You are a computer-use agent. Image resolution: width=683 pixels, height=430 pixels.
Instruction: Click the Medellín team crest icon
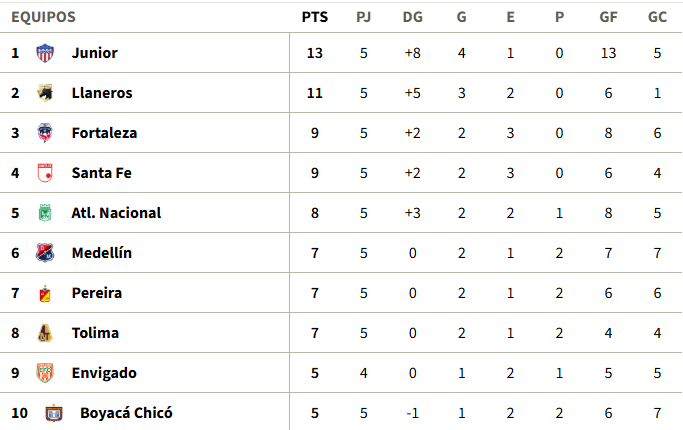tap(45, 253)
